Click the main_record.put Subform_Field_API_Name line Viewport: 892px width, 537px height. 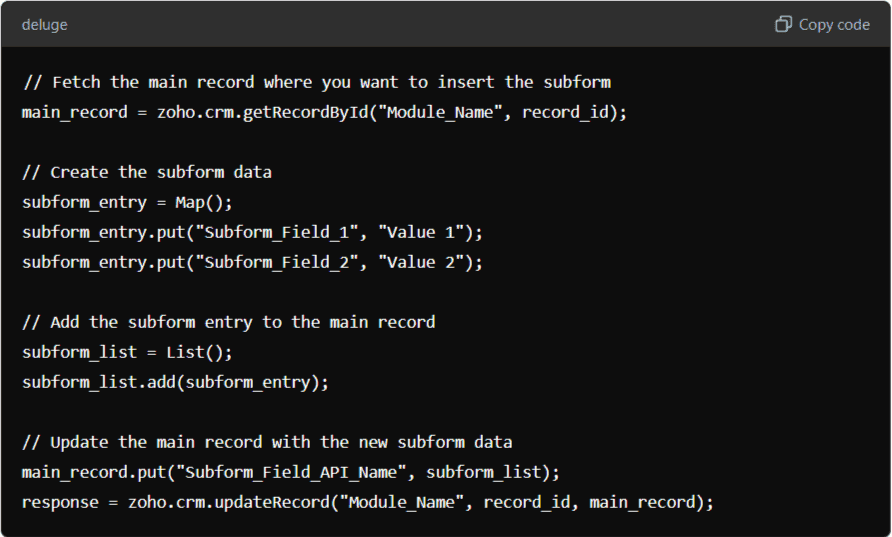click(x=291, y=473)
